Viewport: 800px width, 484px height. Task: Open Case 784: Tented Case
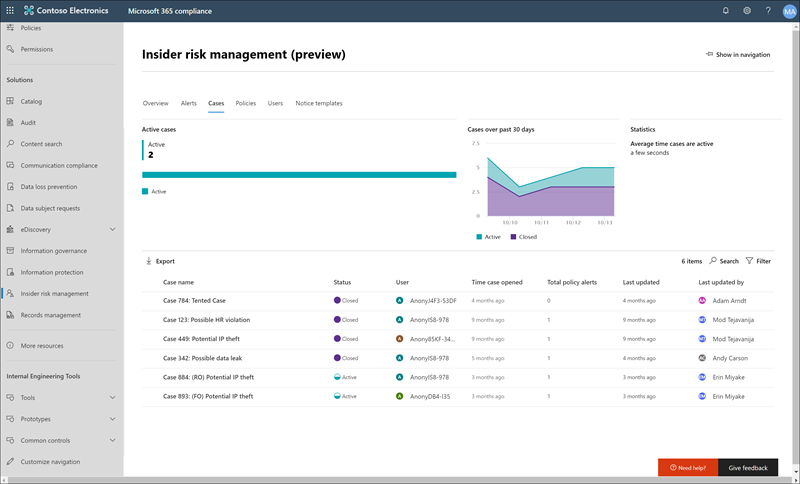(x=194, y=300)
